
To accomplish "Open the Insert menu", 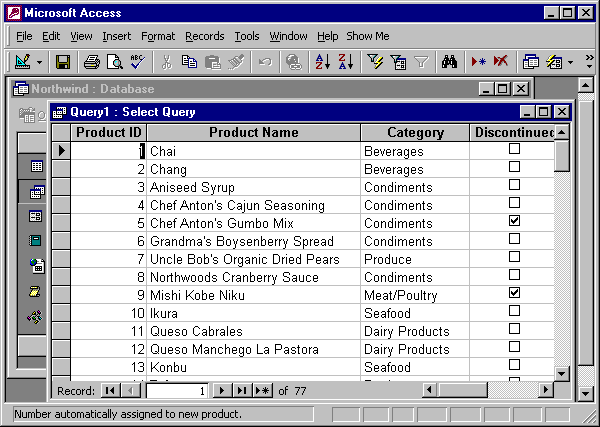I will 116,36.
